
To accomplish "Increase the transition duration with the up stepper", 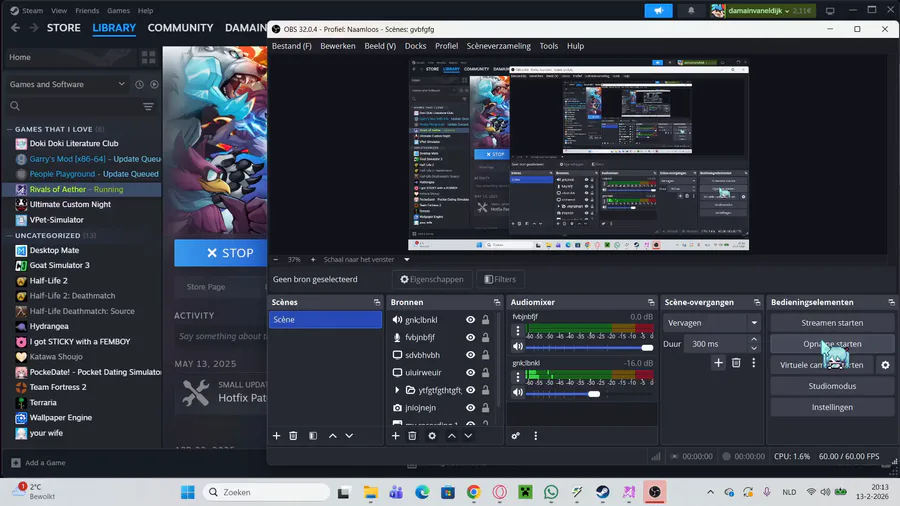I will (x=754, y=340).
